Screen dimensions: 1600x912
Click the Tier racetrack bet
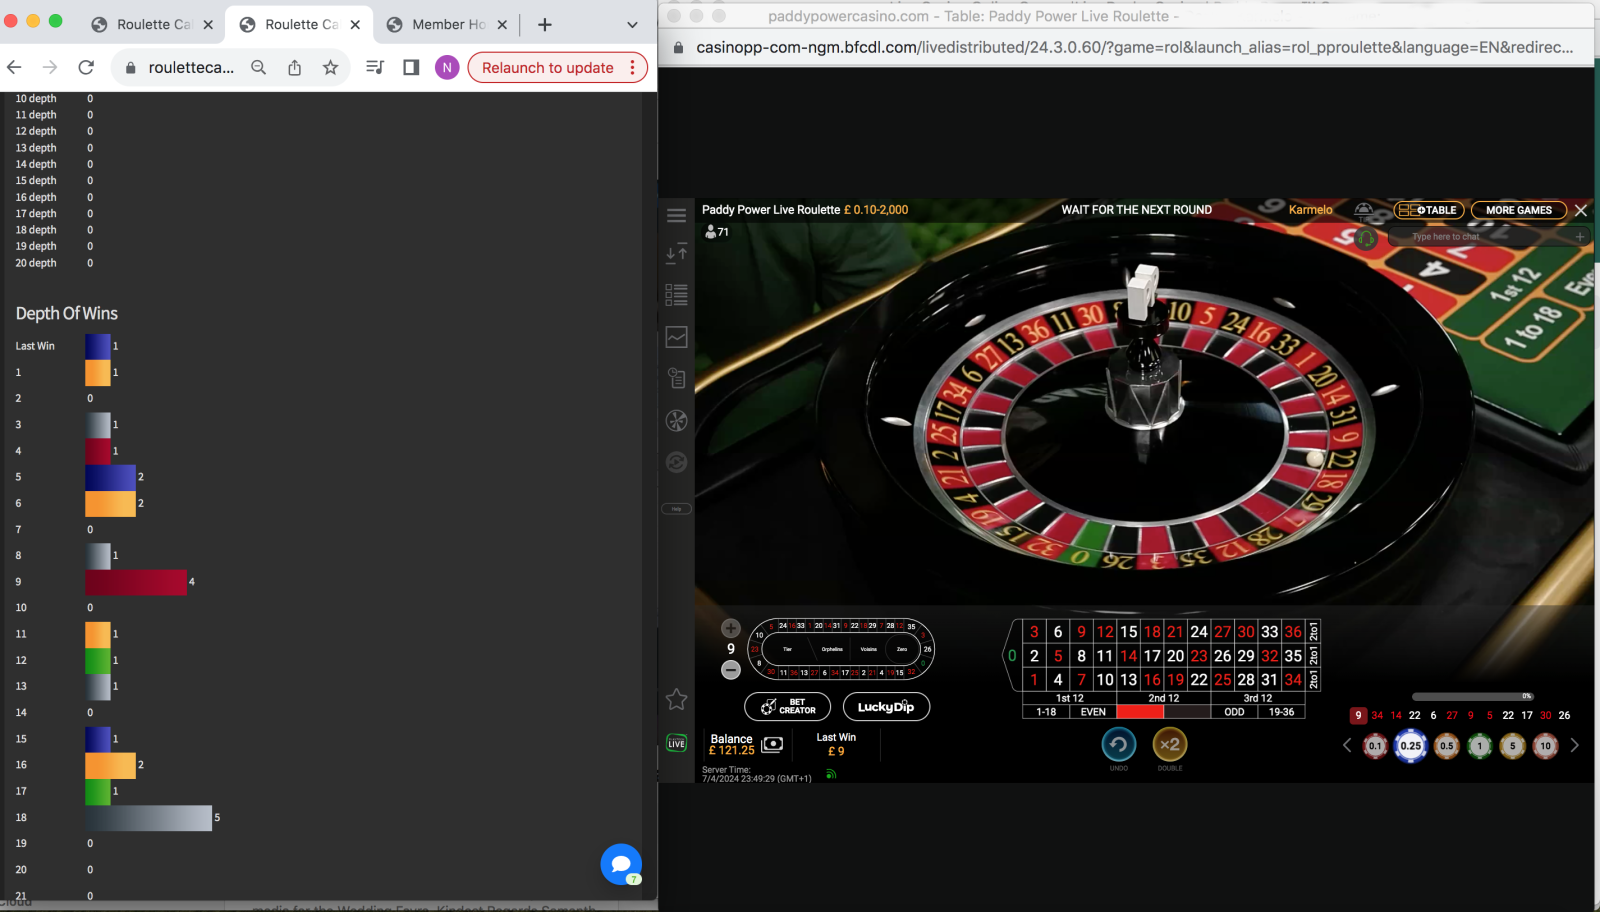click(787, 649)
